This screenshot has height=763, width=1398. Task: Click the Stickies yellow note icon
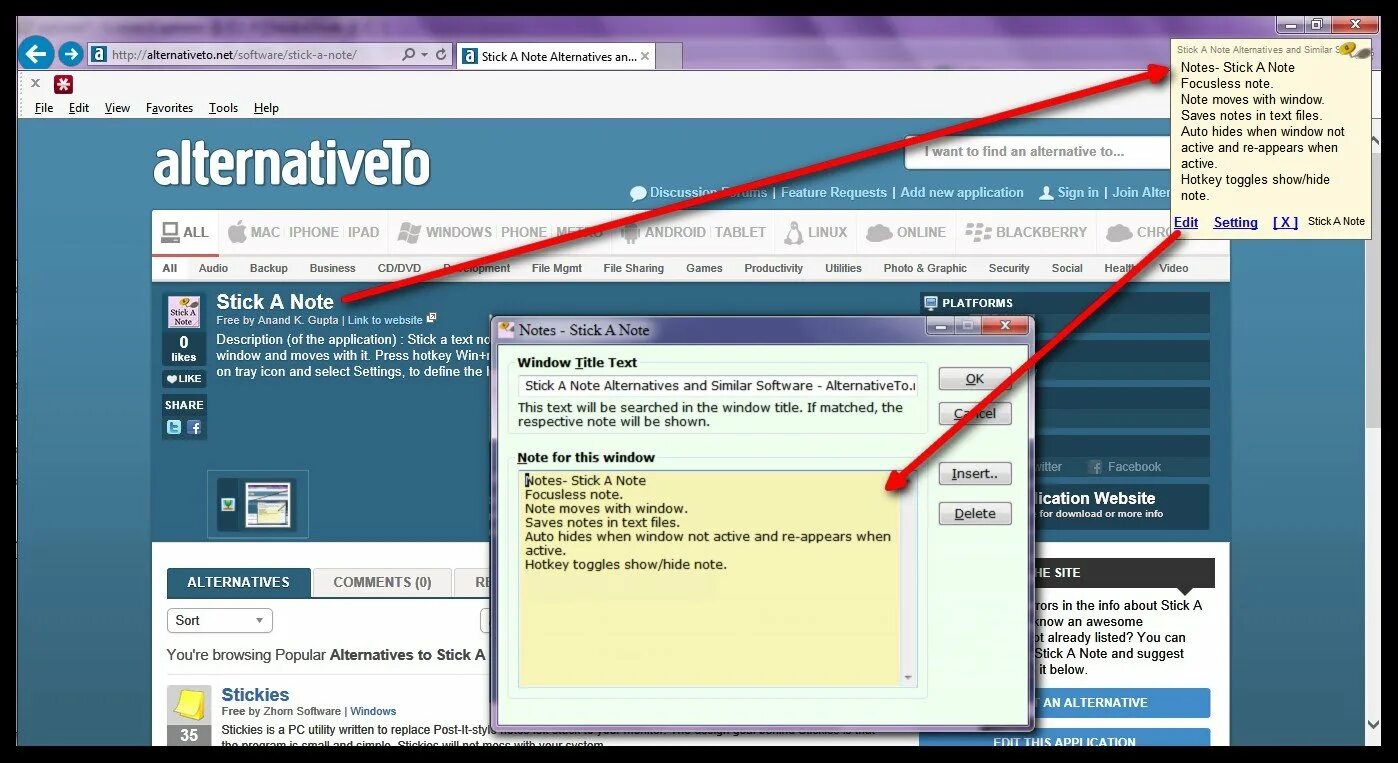click(x=189, y=704)
